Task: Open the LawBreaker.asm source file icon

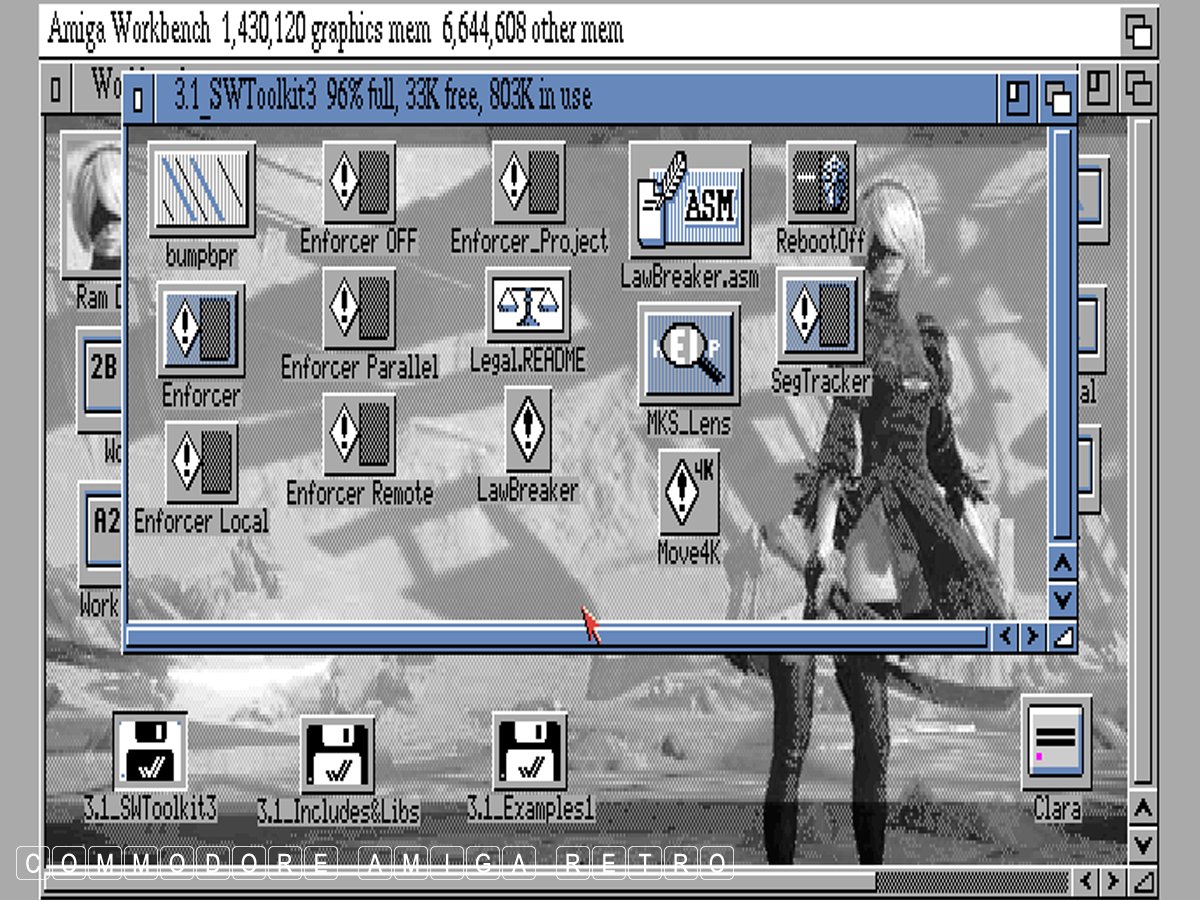Action: tap(689, 200)
